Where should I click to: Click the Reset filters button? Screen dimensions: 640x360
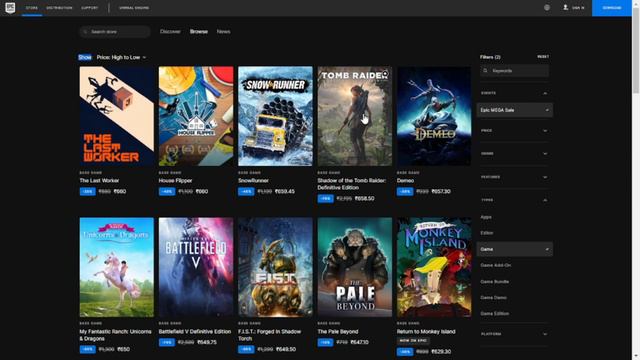(543, 57)
